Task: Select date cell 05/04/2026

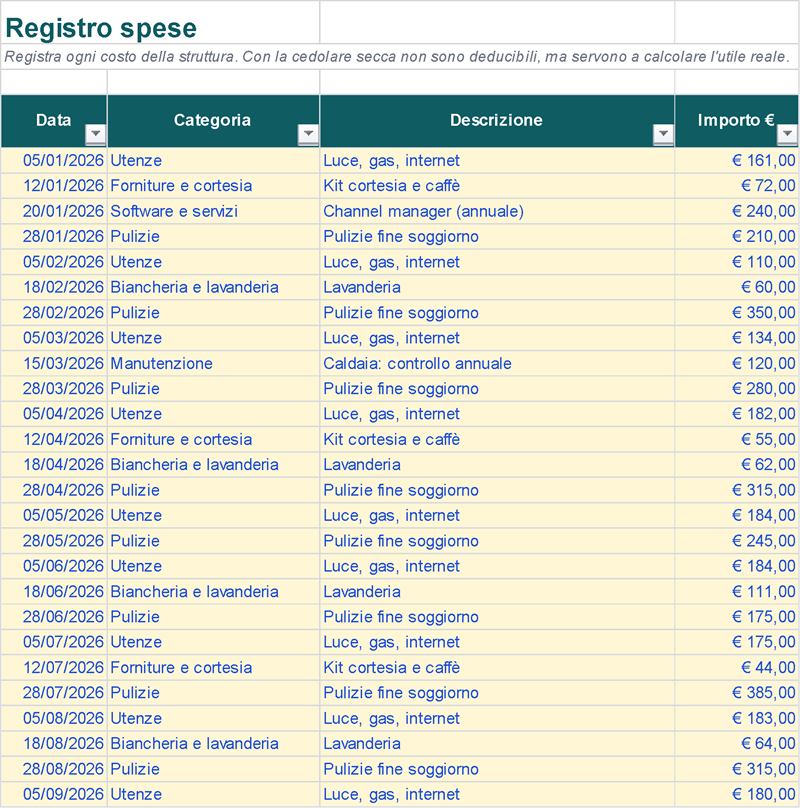Action: (x=54, y=414)
